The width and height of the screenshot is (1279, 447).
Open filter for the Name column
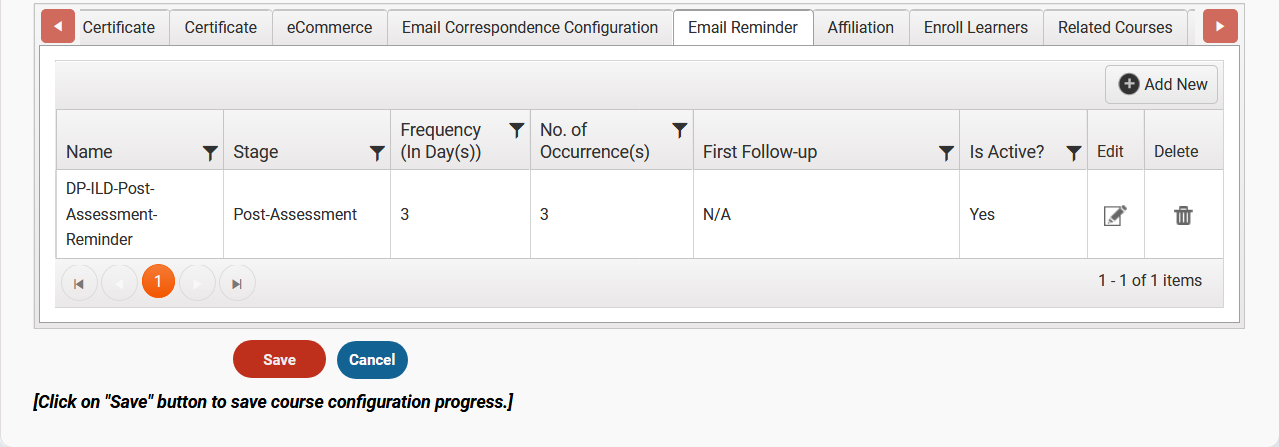click(x=210, y=153)
